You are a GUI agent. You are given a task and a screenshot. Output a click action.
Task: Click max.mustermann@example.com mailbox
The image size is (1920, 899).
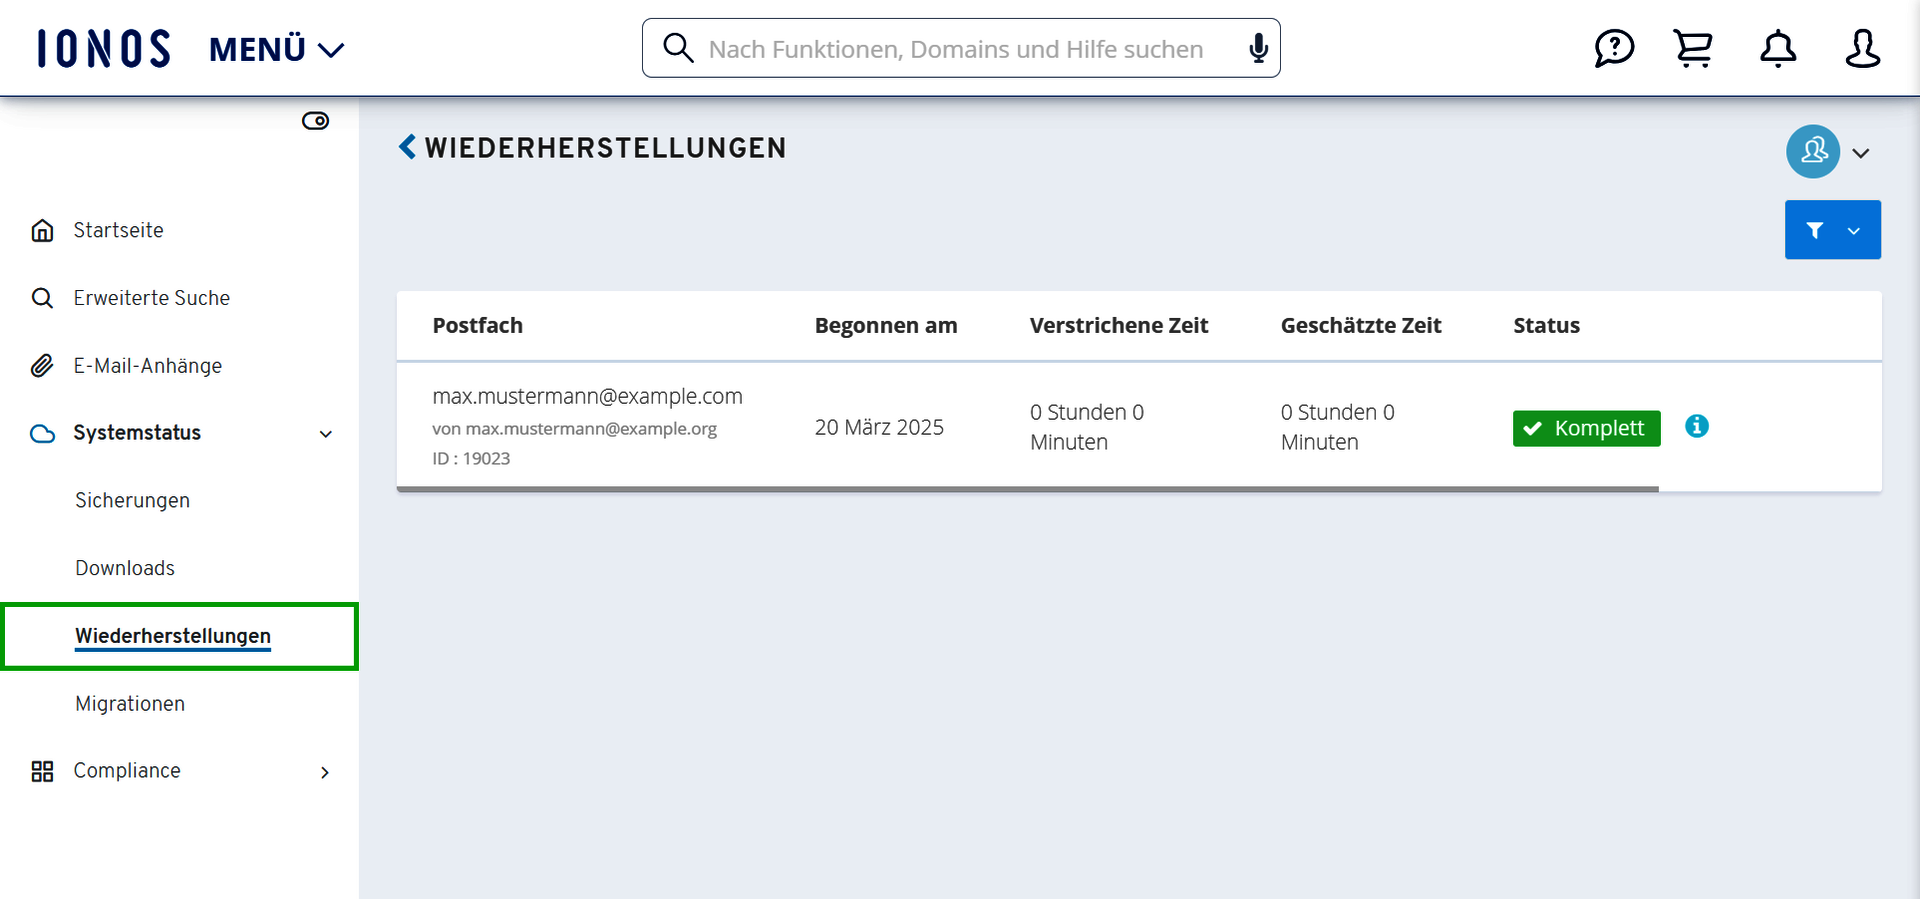pos(587,396)
